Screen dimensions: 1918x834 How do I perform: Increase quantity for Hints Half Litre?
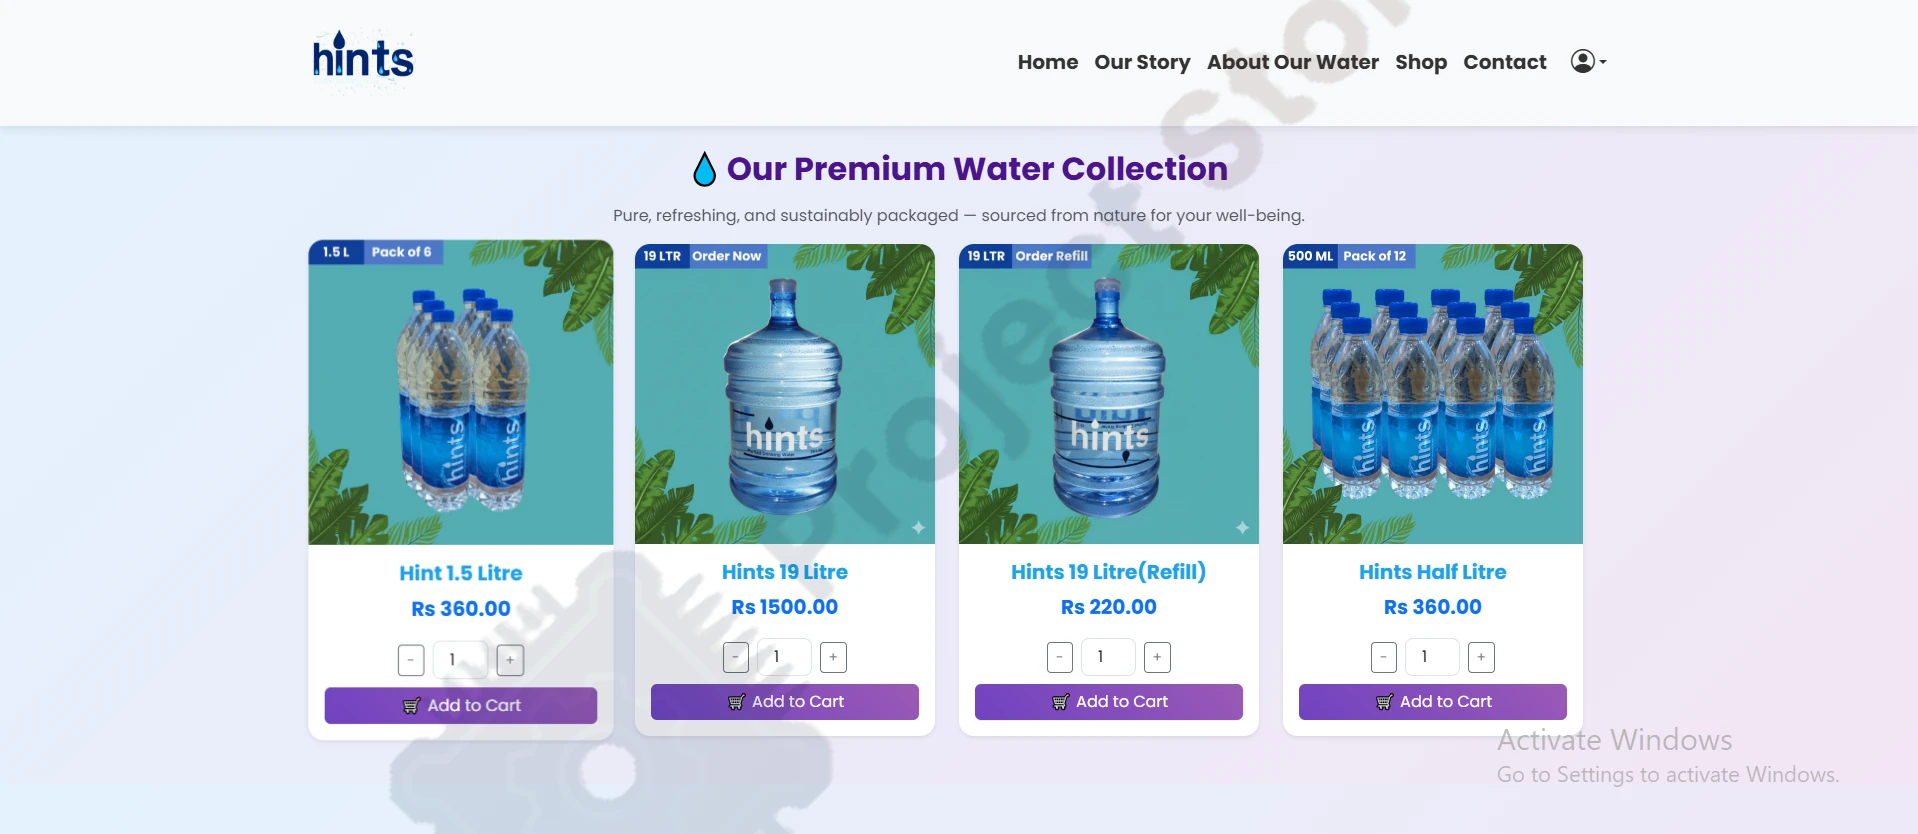(1481, 657)
